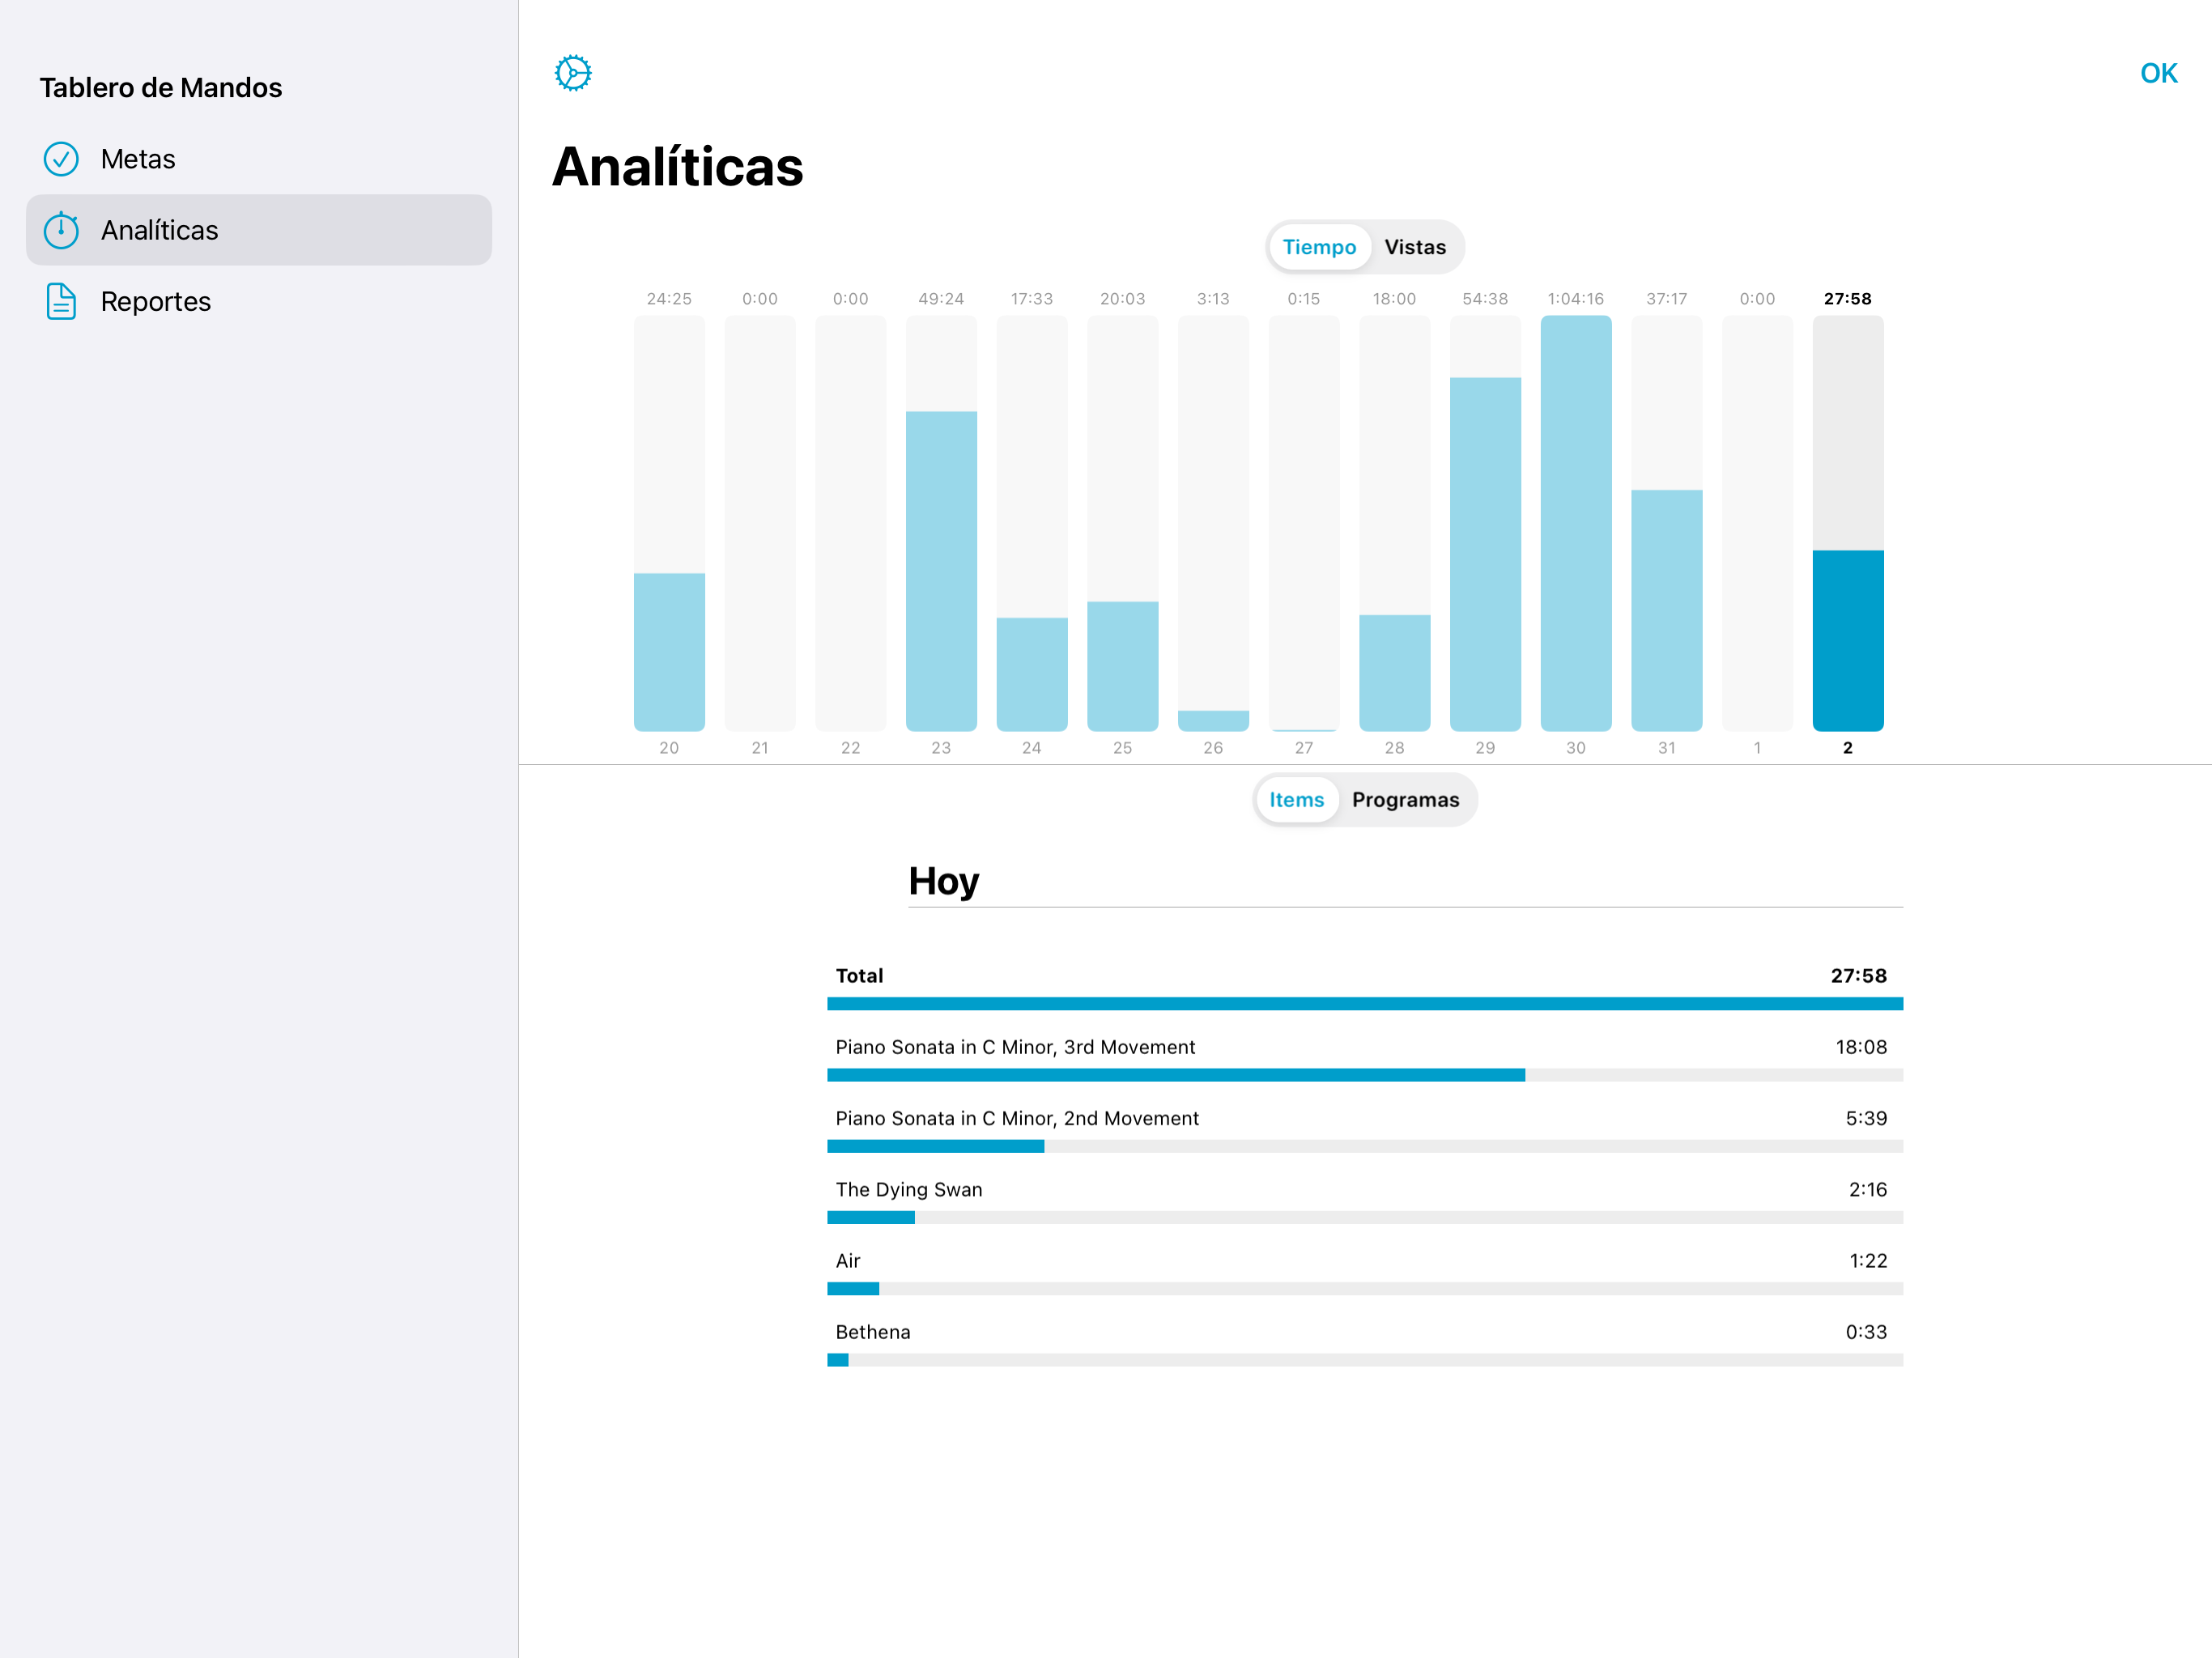2212x1658 pixels.
Task: Select the day 30 bar
Action: coord(1575,523)
